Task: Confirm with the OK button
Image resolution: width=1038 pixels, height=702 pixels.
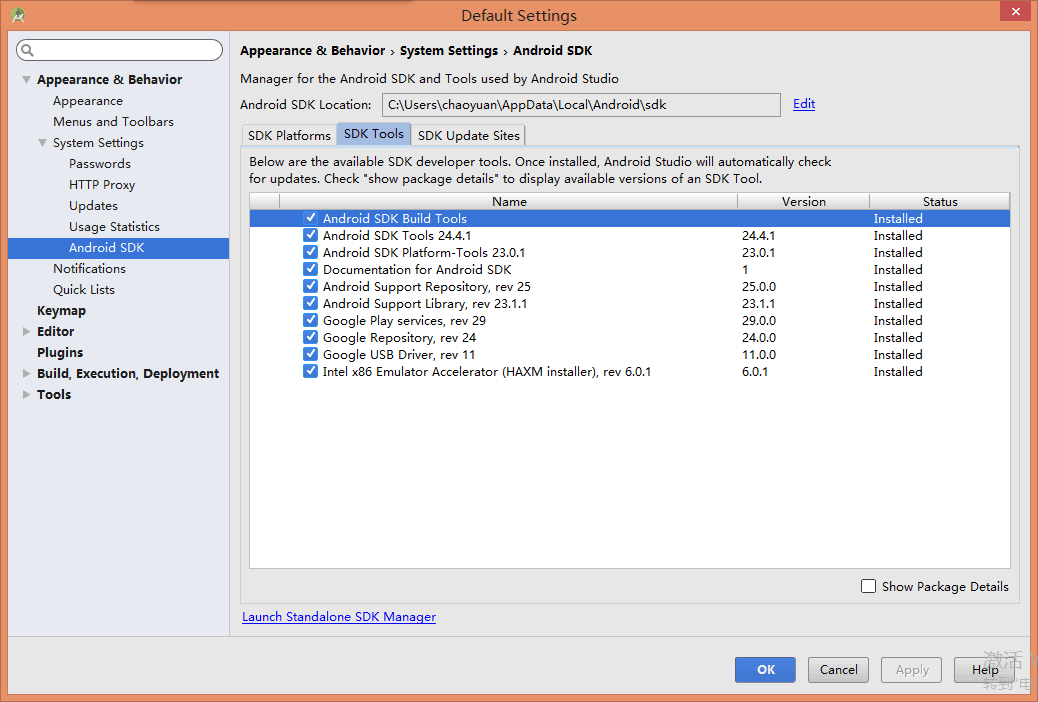Action: 765,670
